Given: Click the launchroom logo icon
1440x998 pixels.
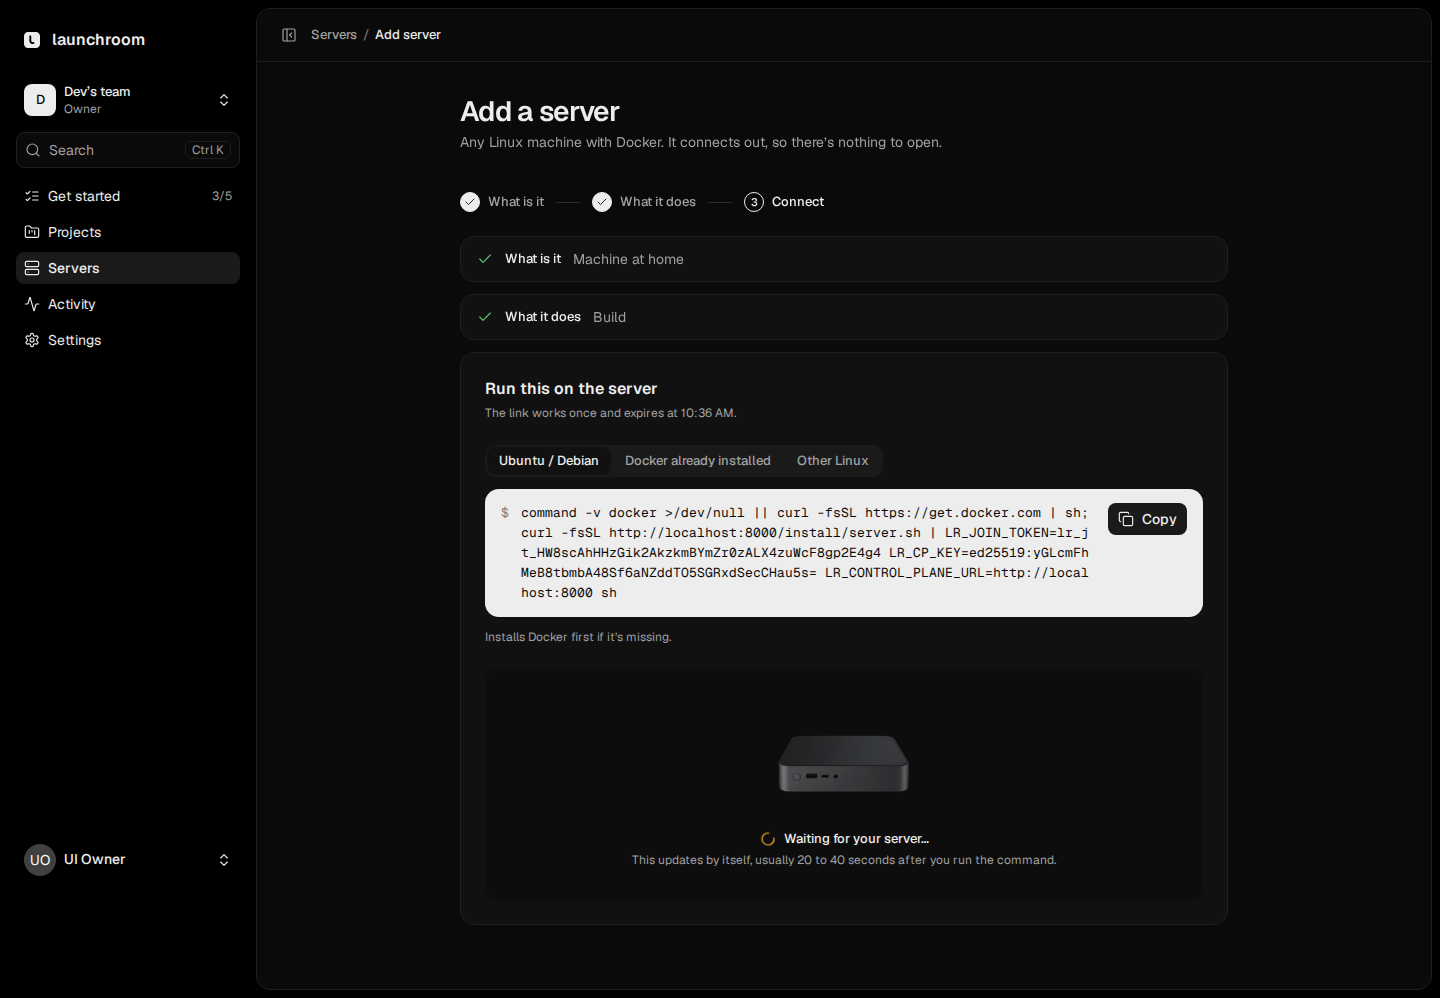Looking at the screenshot, I should point(32,40).
